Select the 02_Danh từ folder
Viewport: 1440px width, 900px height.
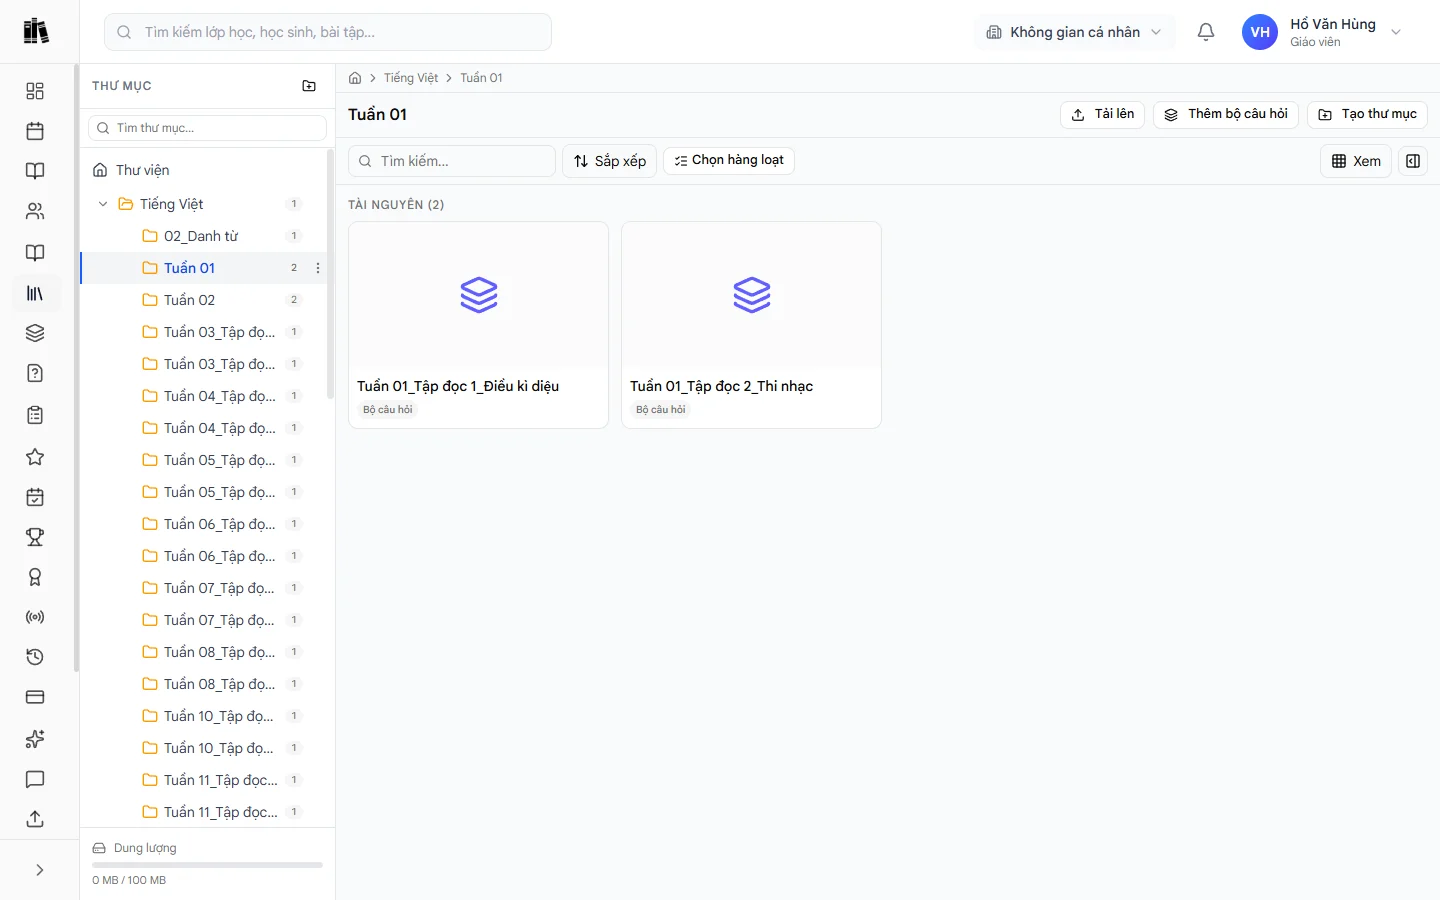[x=203, y=236]
